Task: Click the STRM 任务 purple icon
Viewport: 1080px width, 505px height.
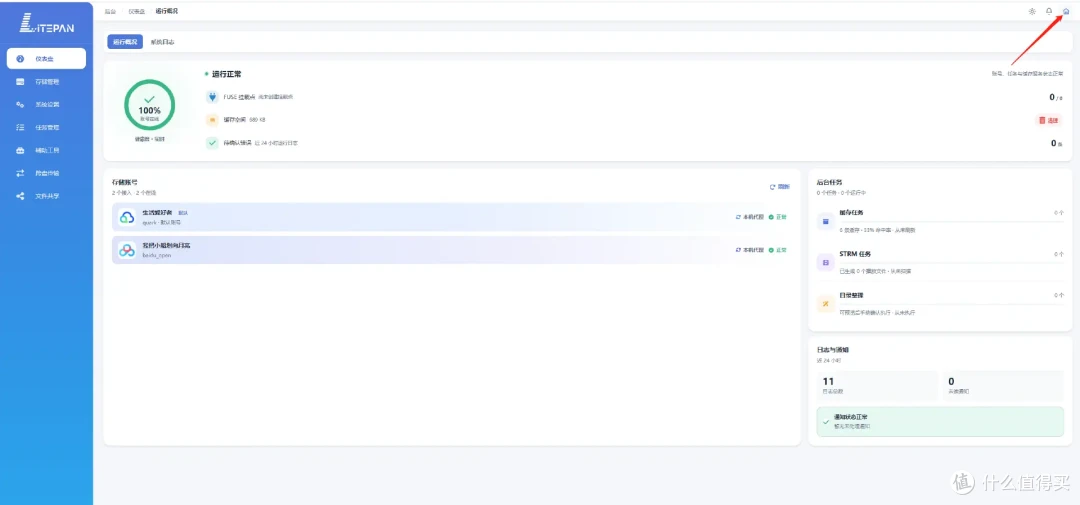Action: point(825,262)
